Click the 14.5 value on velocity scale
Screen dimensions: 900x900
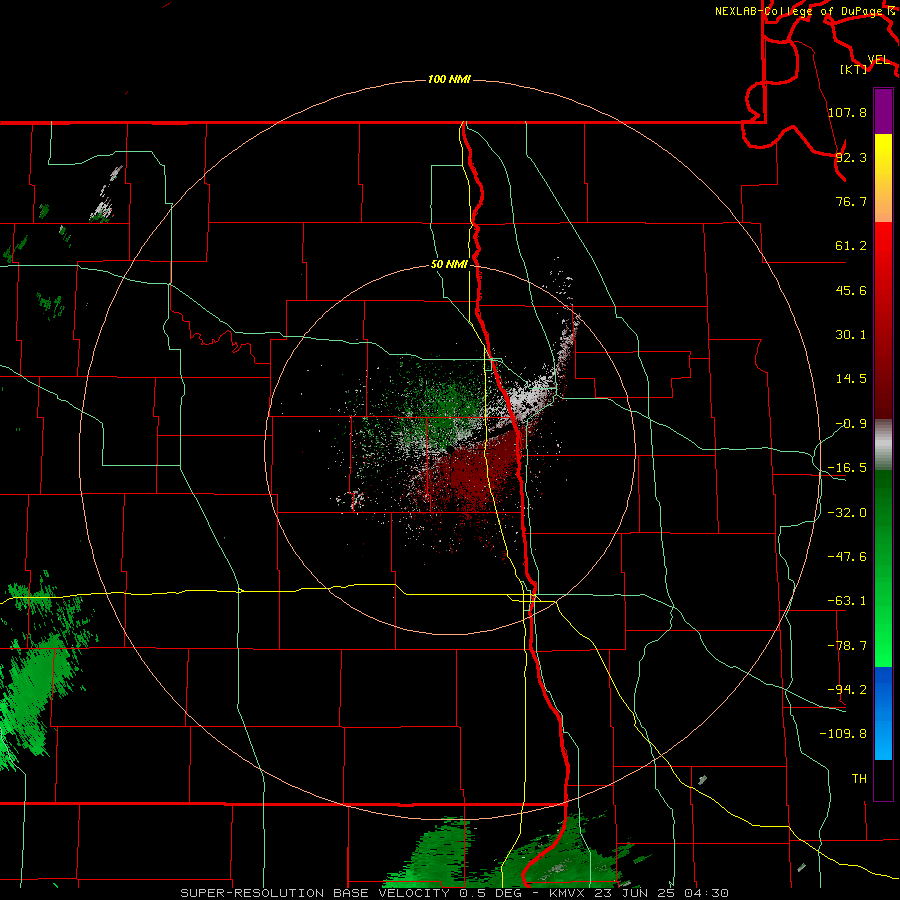pyautogui.click(x=851, y=379)
